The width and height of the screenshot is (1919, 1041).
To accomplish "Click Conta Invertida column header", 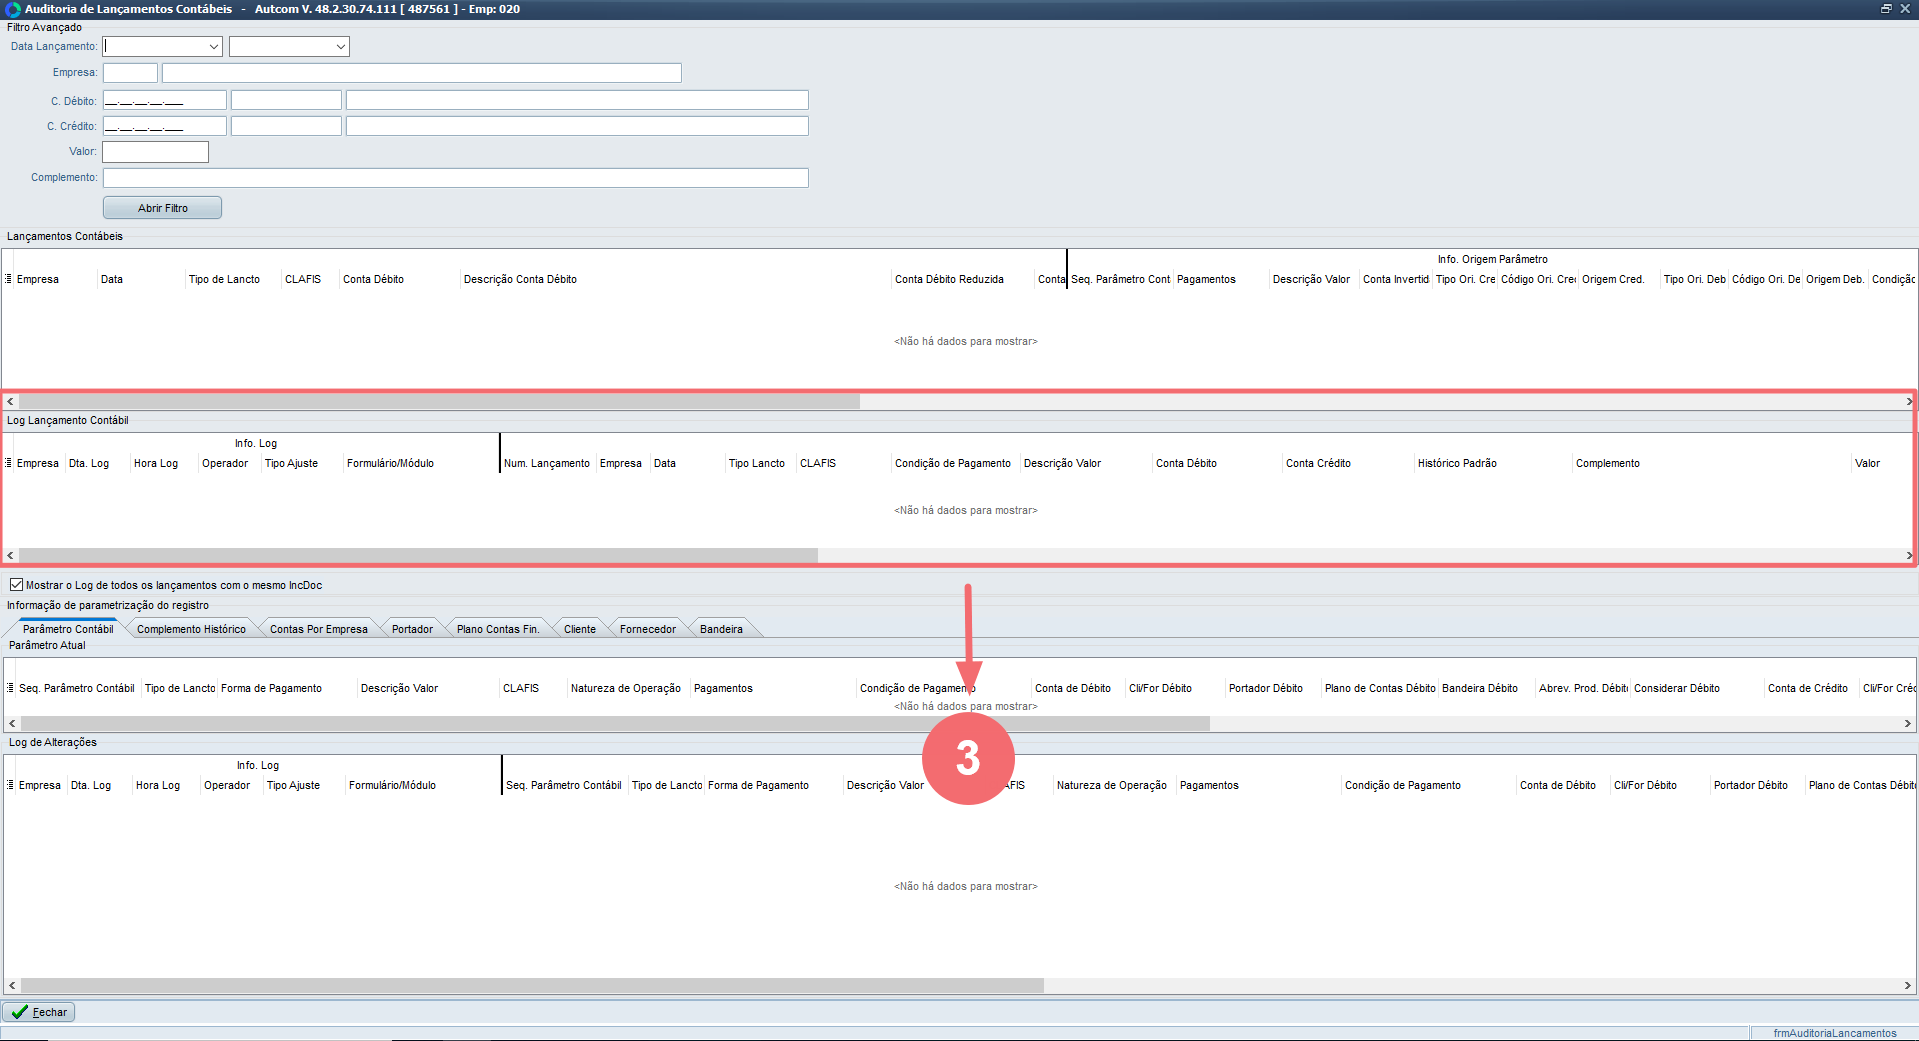I will [x=1396, y=279].
